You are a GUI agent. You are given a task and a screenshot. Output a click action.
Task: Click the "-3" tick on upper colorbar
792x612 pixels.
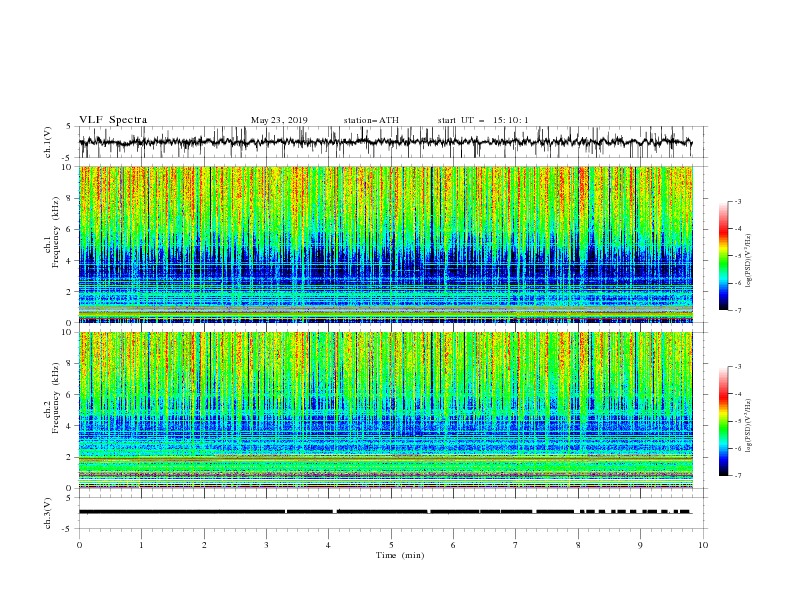coord(737,201)
